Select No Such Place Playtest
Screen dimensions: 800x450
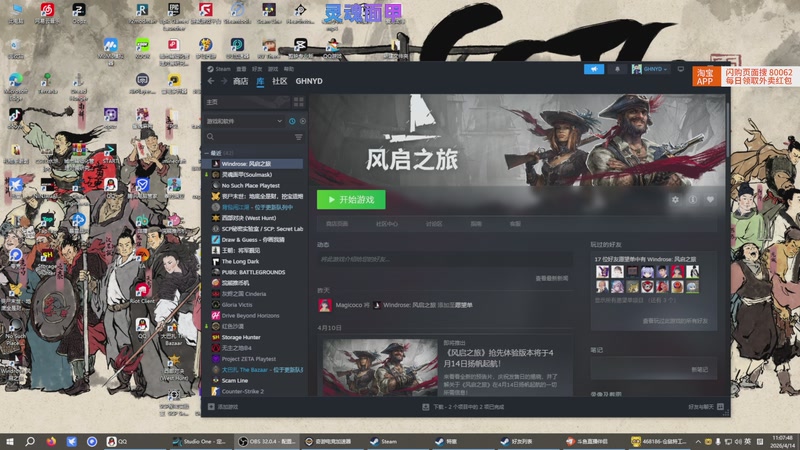click(x=253, y=186)
